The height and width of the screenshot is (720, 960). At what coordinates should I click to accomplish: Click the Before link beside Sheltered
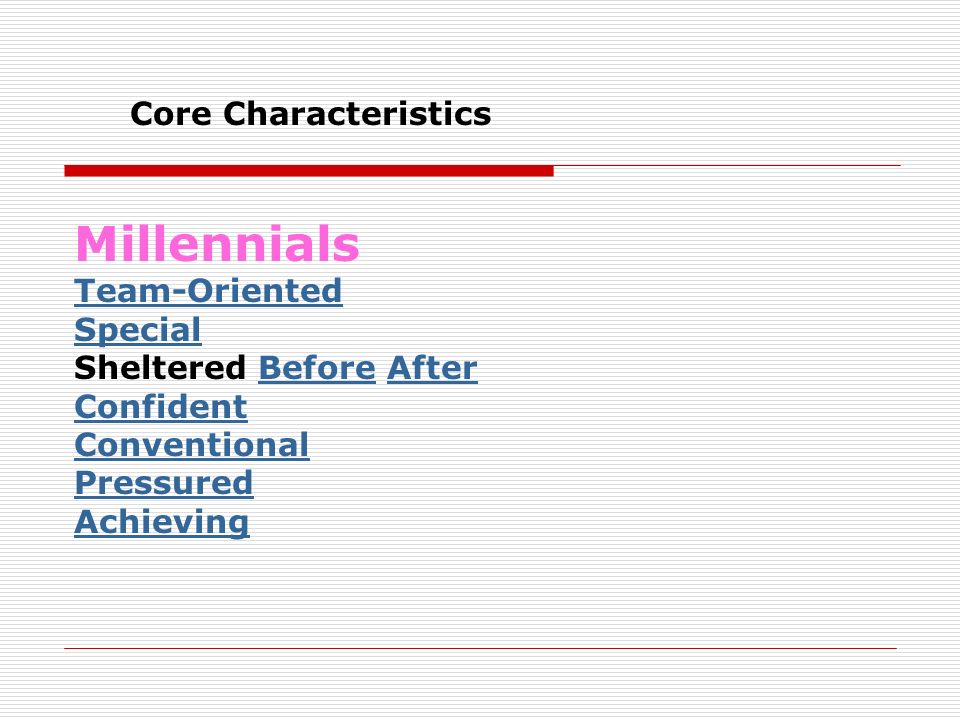point(317,369)
